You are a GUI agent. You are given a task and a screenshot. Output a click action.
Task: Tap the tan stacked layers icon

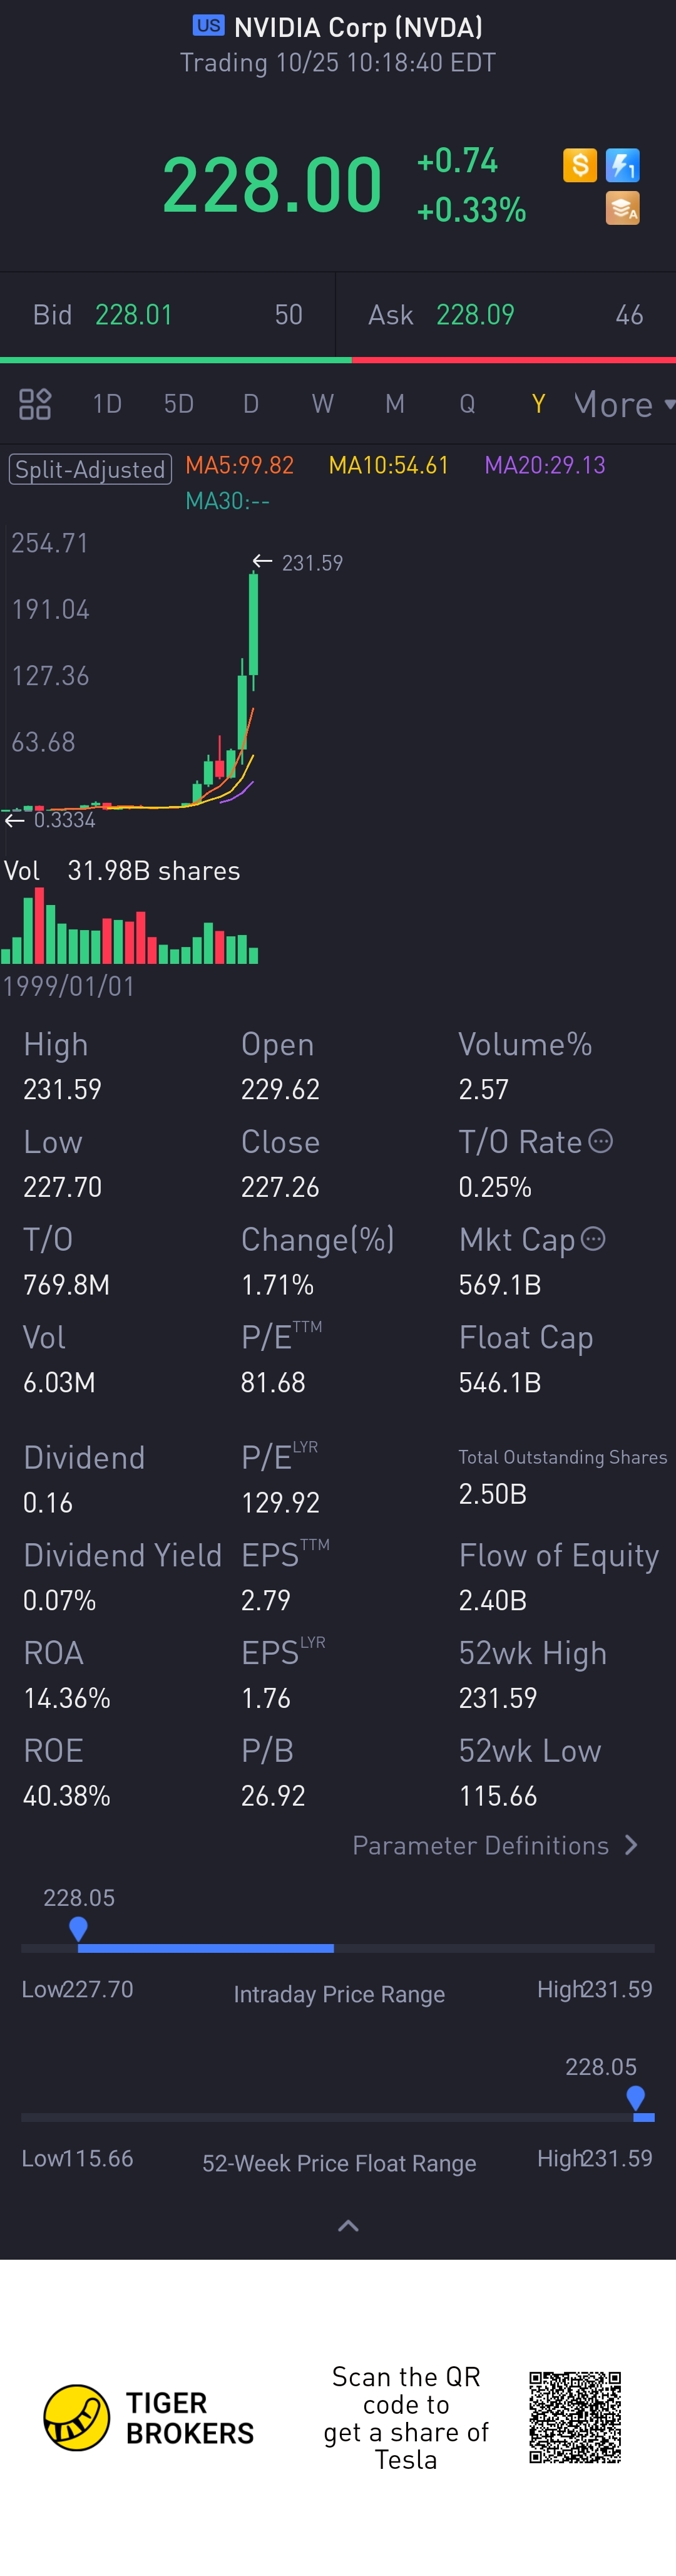coord(622,208)
